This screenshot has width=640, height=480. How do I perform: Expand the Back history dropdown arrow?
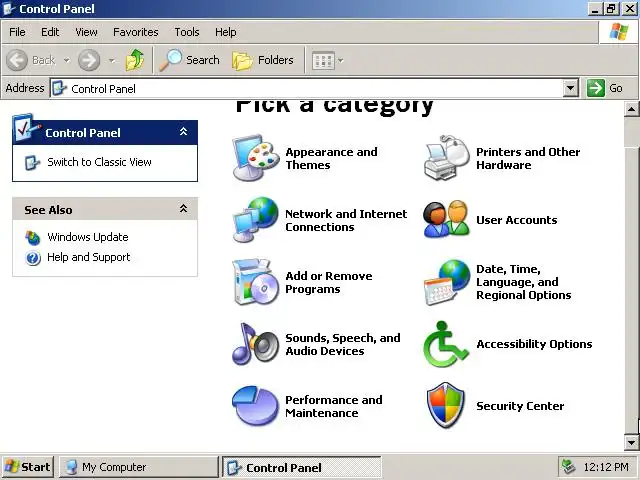tap(66, 61)
